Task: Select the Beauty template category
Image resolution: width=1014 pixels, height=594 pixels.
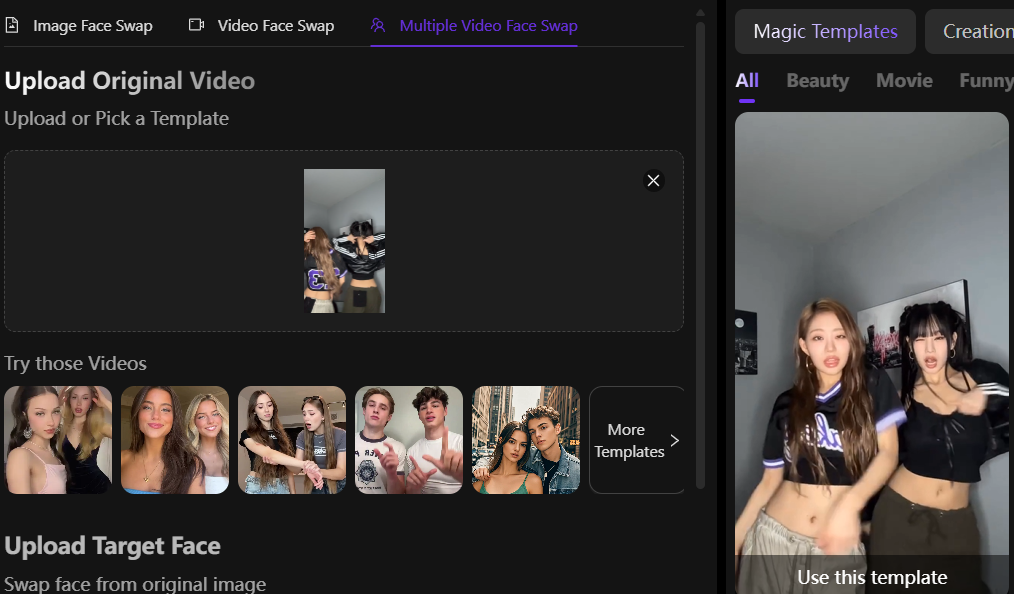Action: [817, 80]
